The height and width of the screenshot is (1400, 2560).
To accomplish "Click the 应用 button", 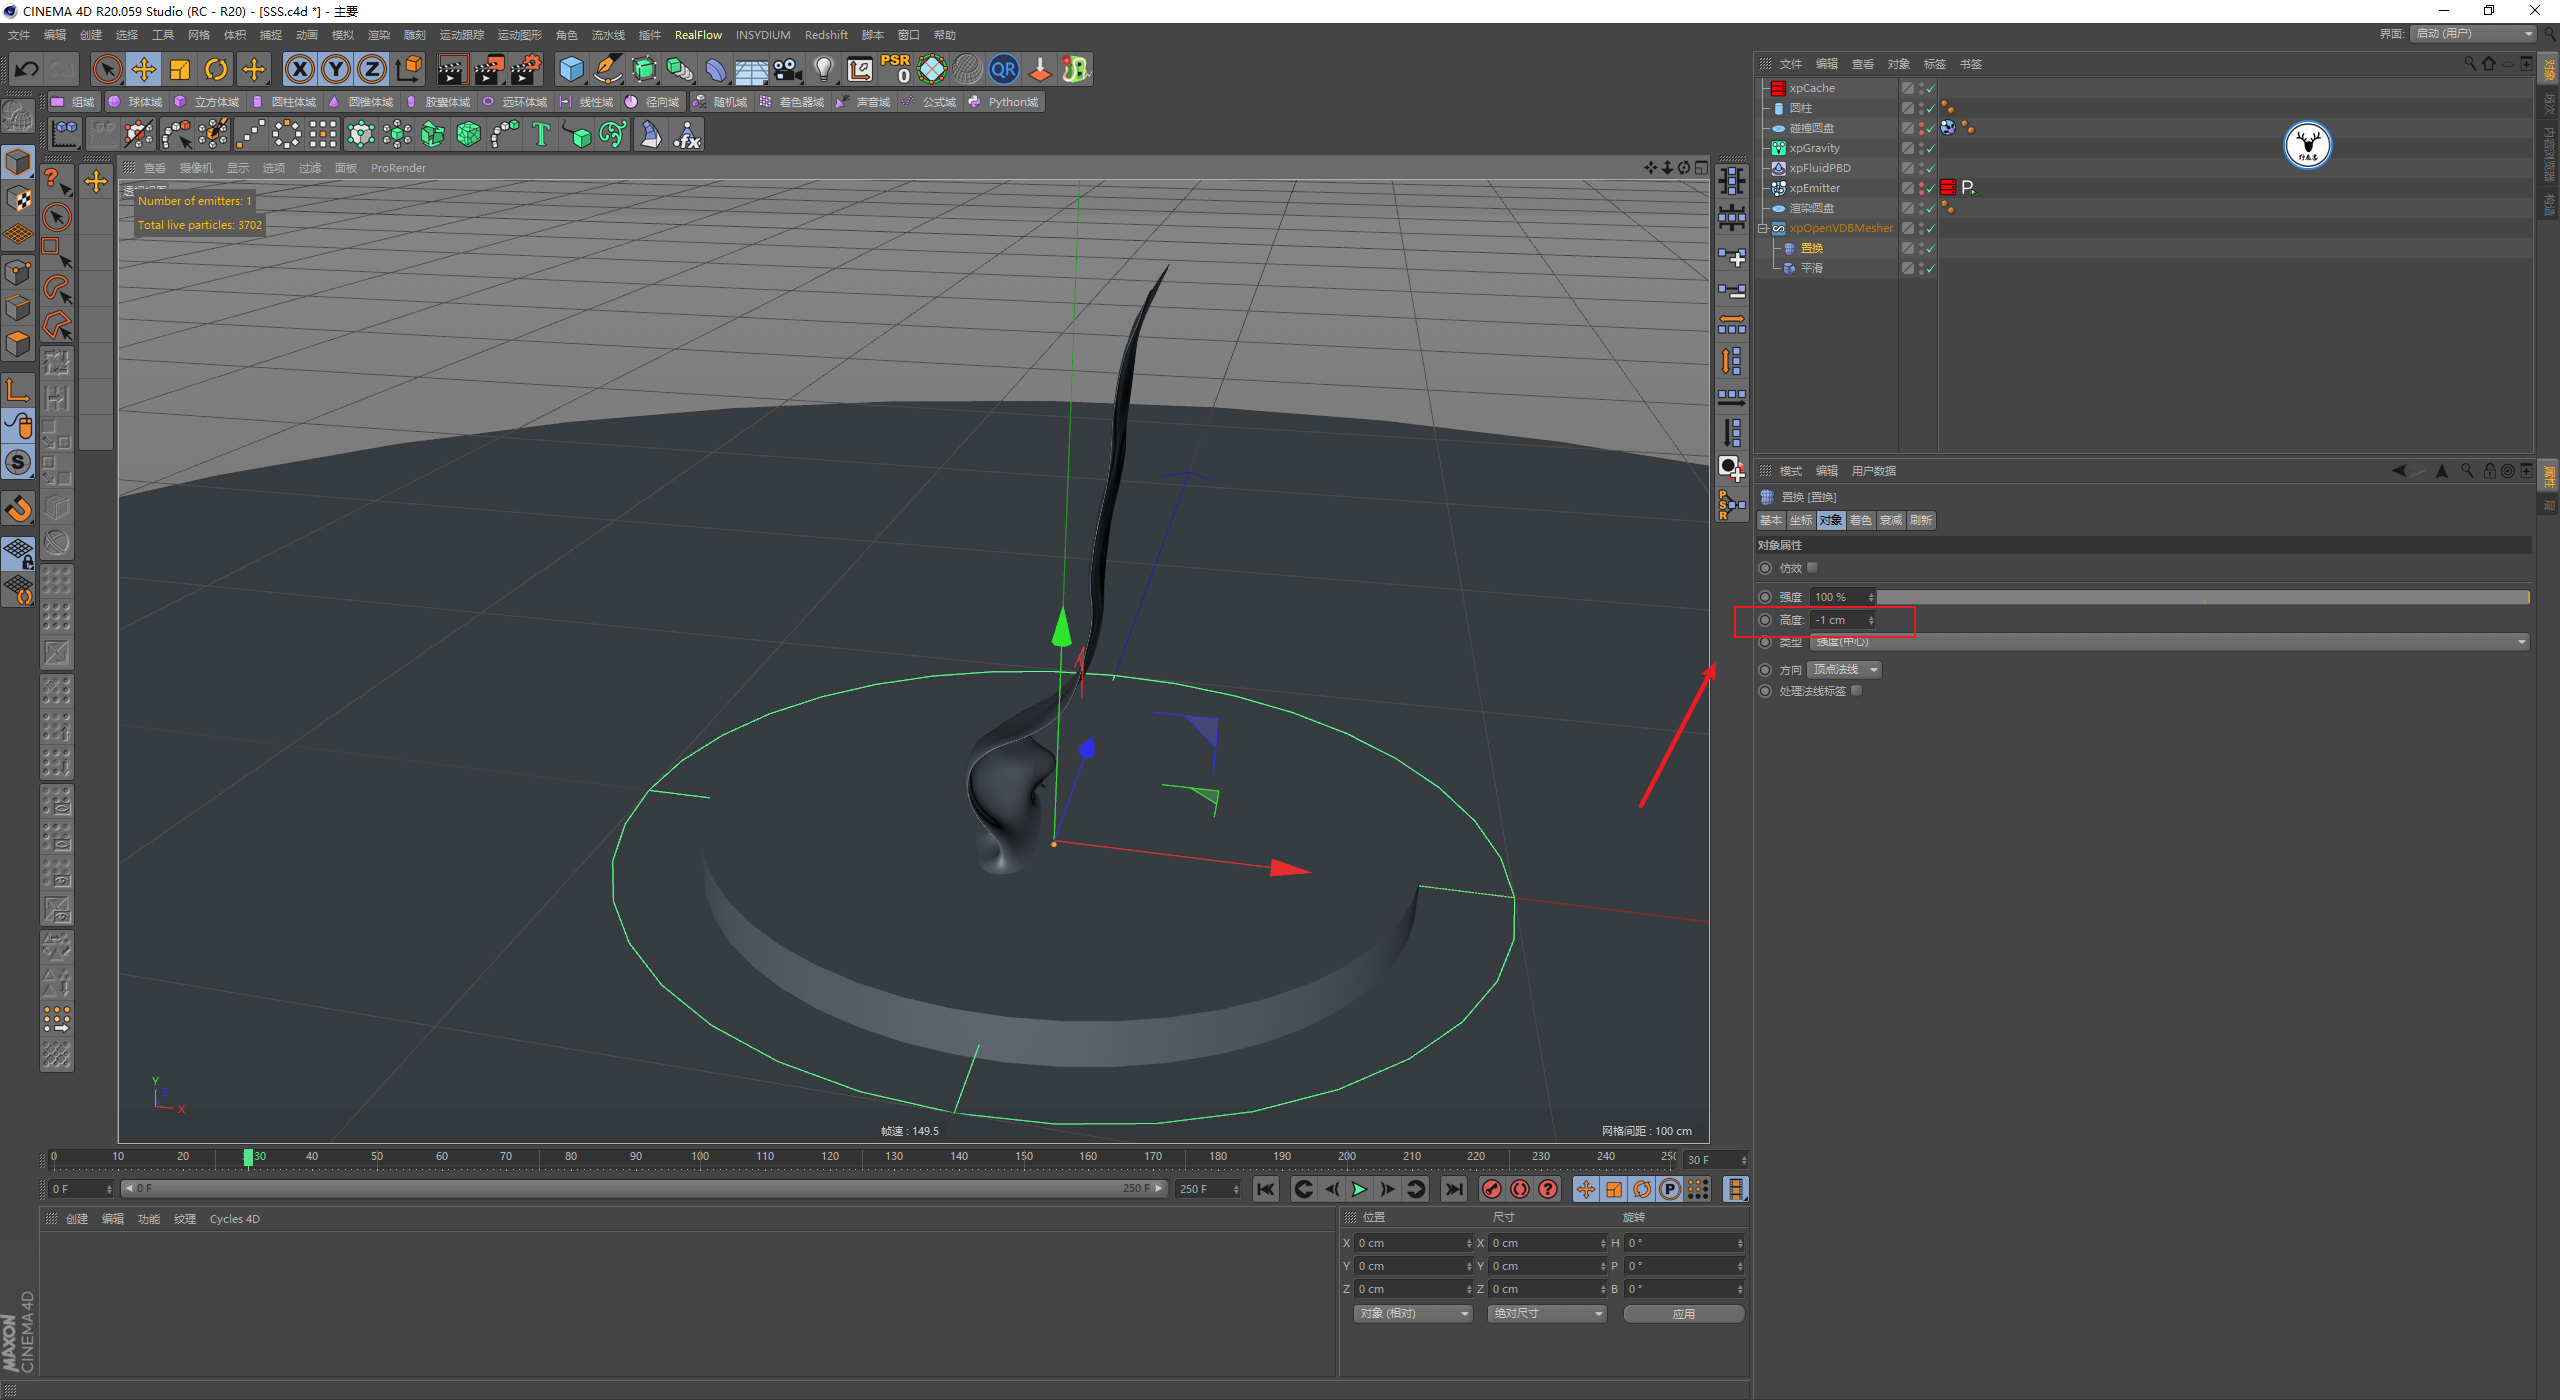I will 1683,1314.
